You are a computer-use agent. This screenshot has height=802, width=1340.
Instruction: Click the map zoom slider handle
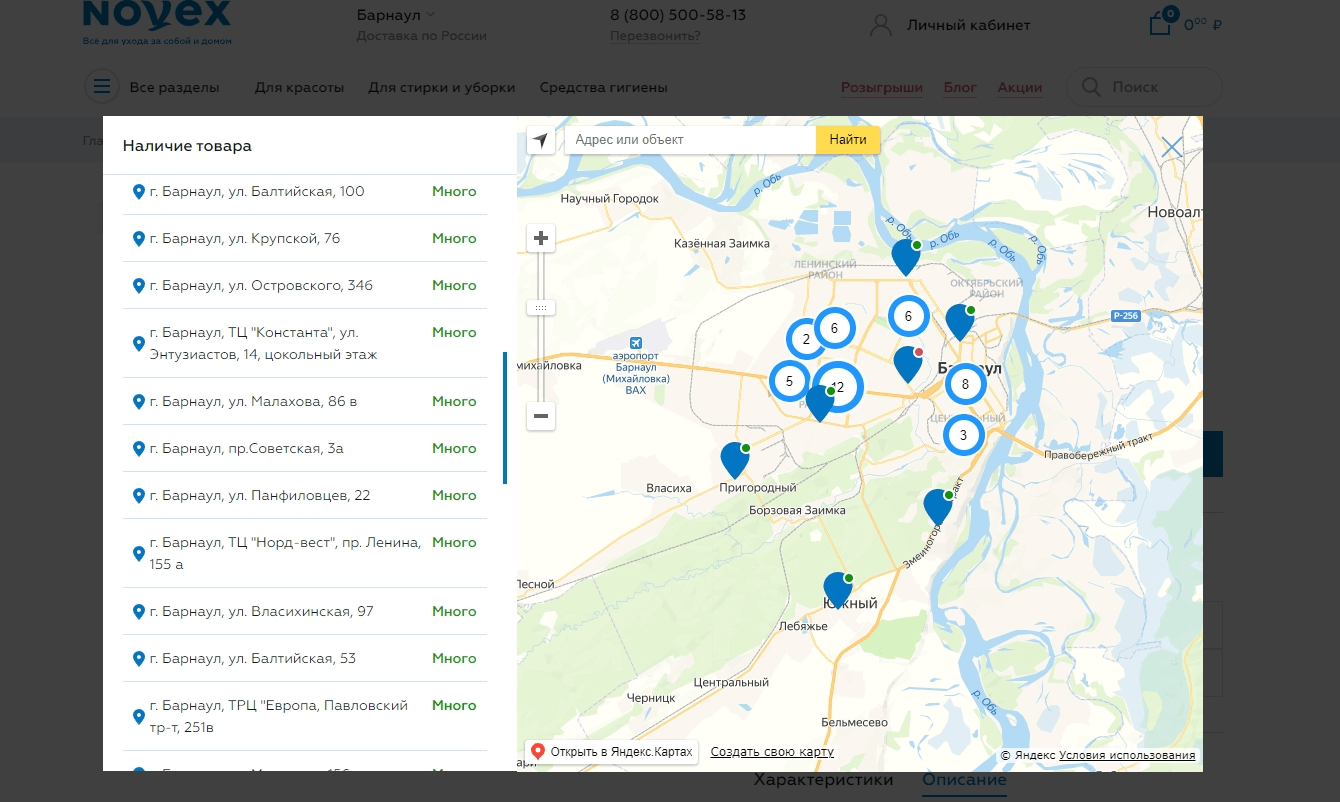tap(541, 308)
